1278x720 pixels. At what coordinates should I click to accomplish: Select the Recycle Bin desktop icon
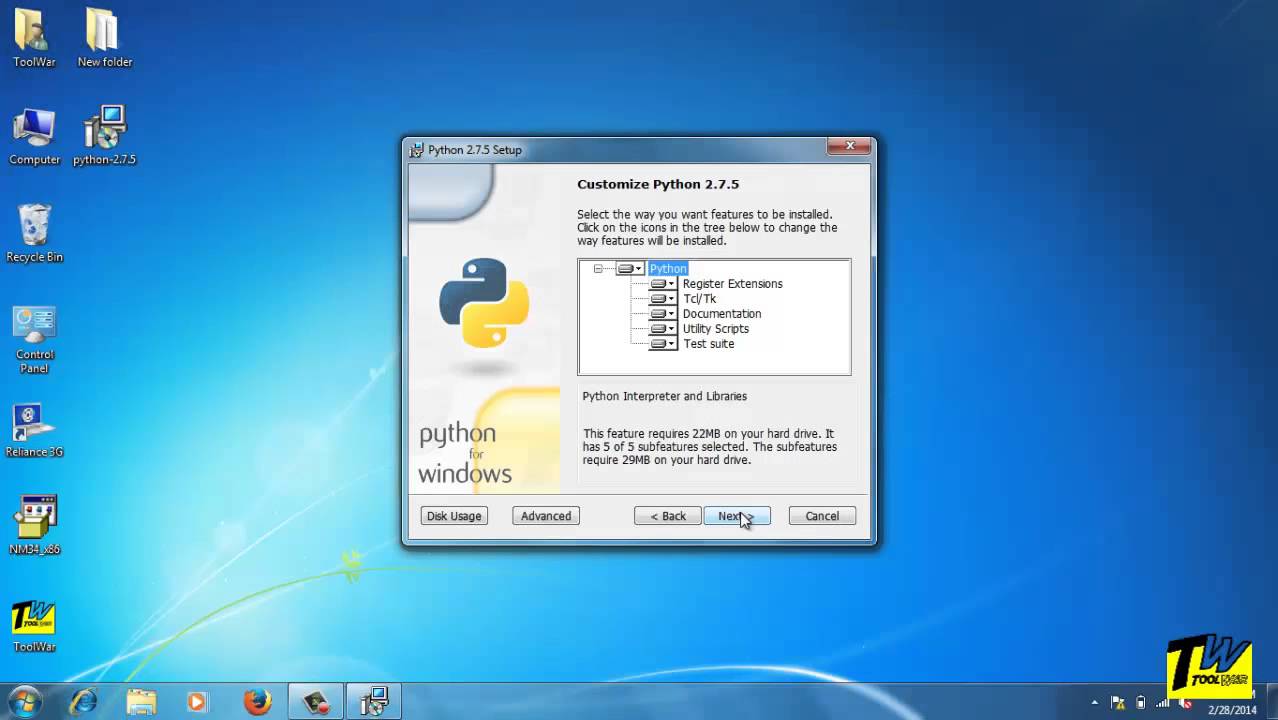point(34,233)
